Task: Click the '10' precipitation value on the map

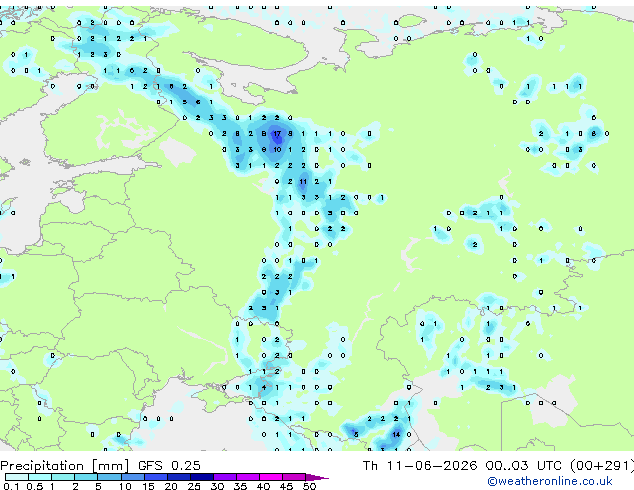Action: tap(277, 150)
